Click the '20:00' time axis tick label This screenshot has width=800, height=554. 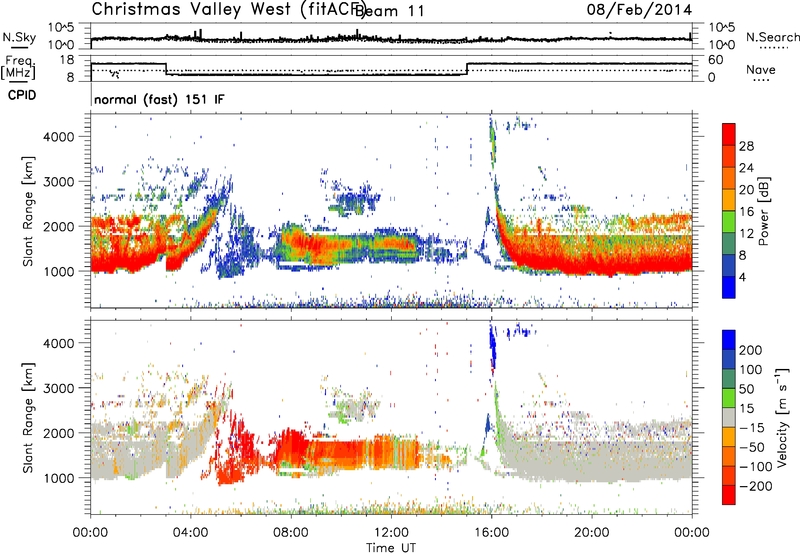(591, 533)
